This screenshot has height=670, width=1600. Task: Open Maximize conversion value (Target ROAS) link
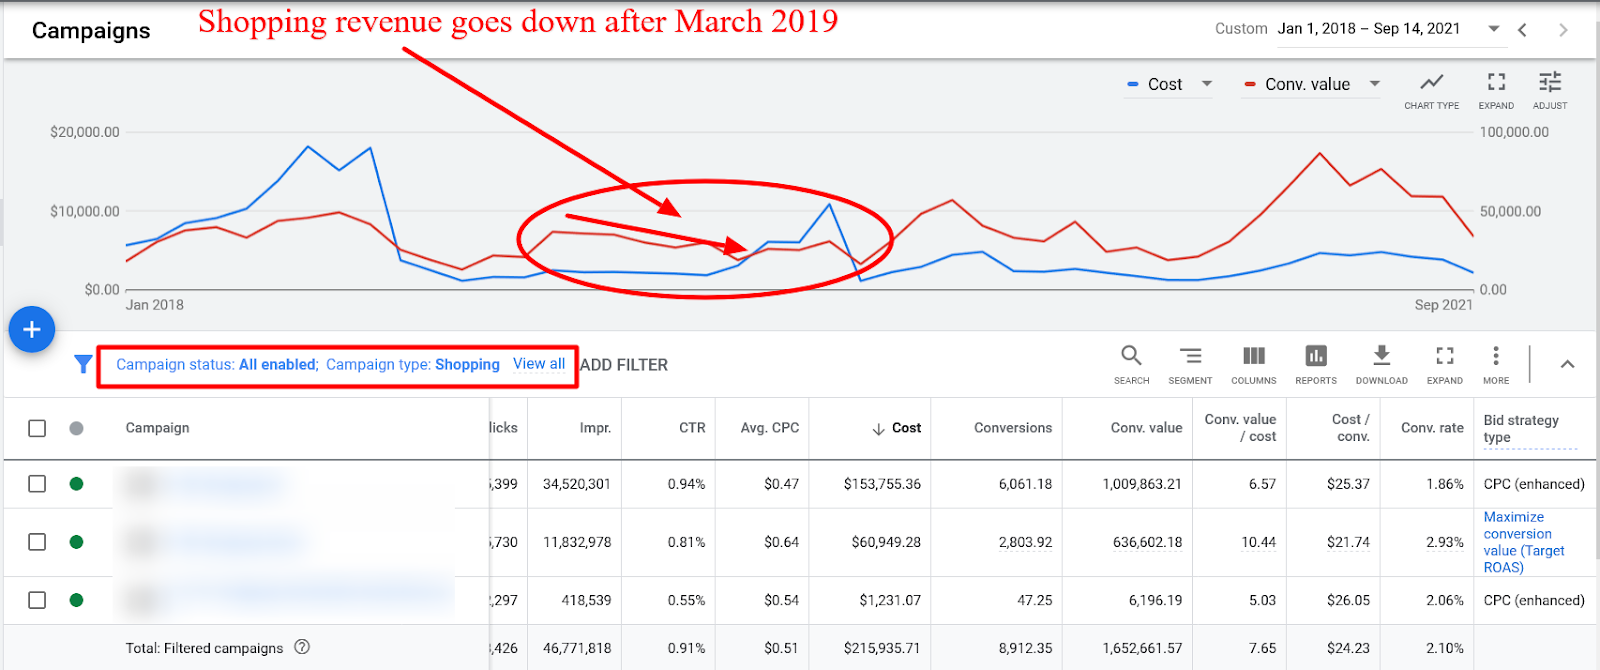click(x=1524, y=542)
